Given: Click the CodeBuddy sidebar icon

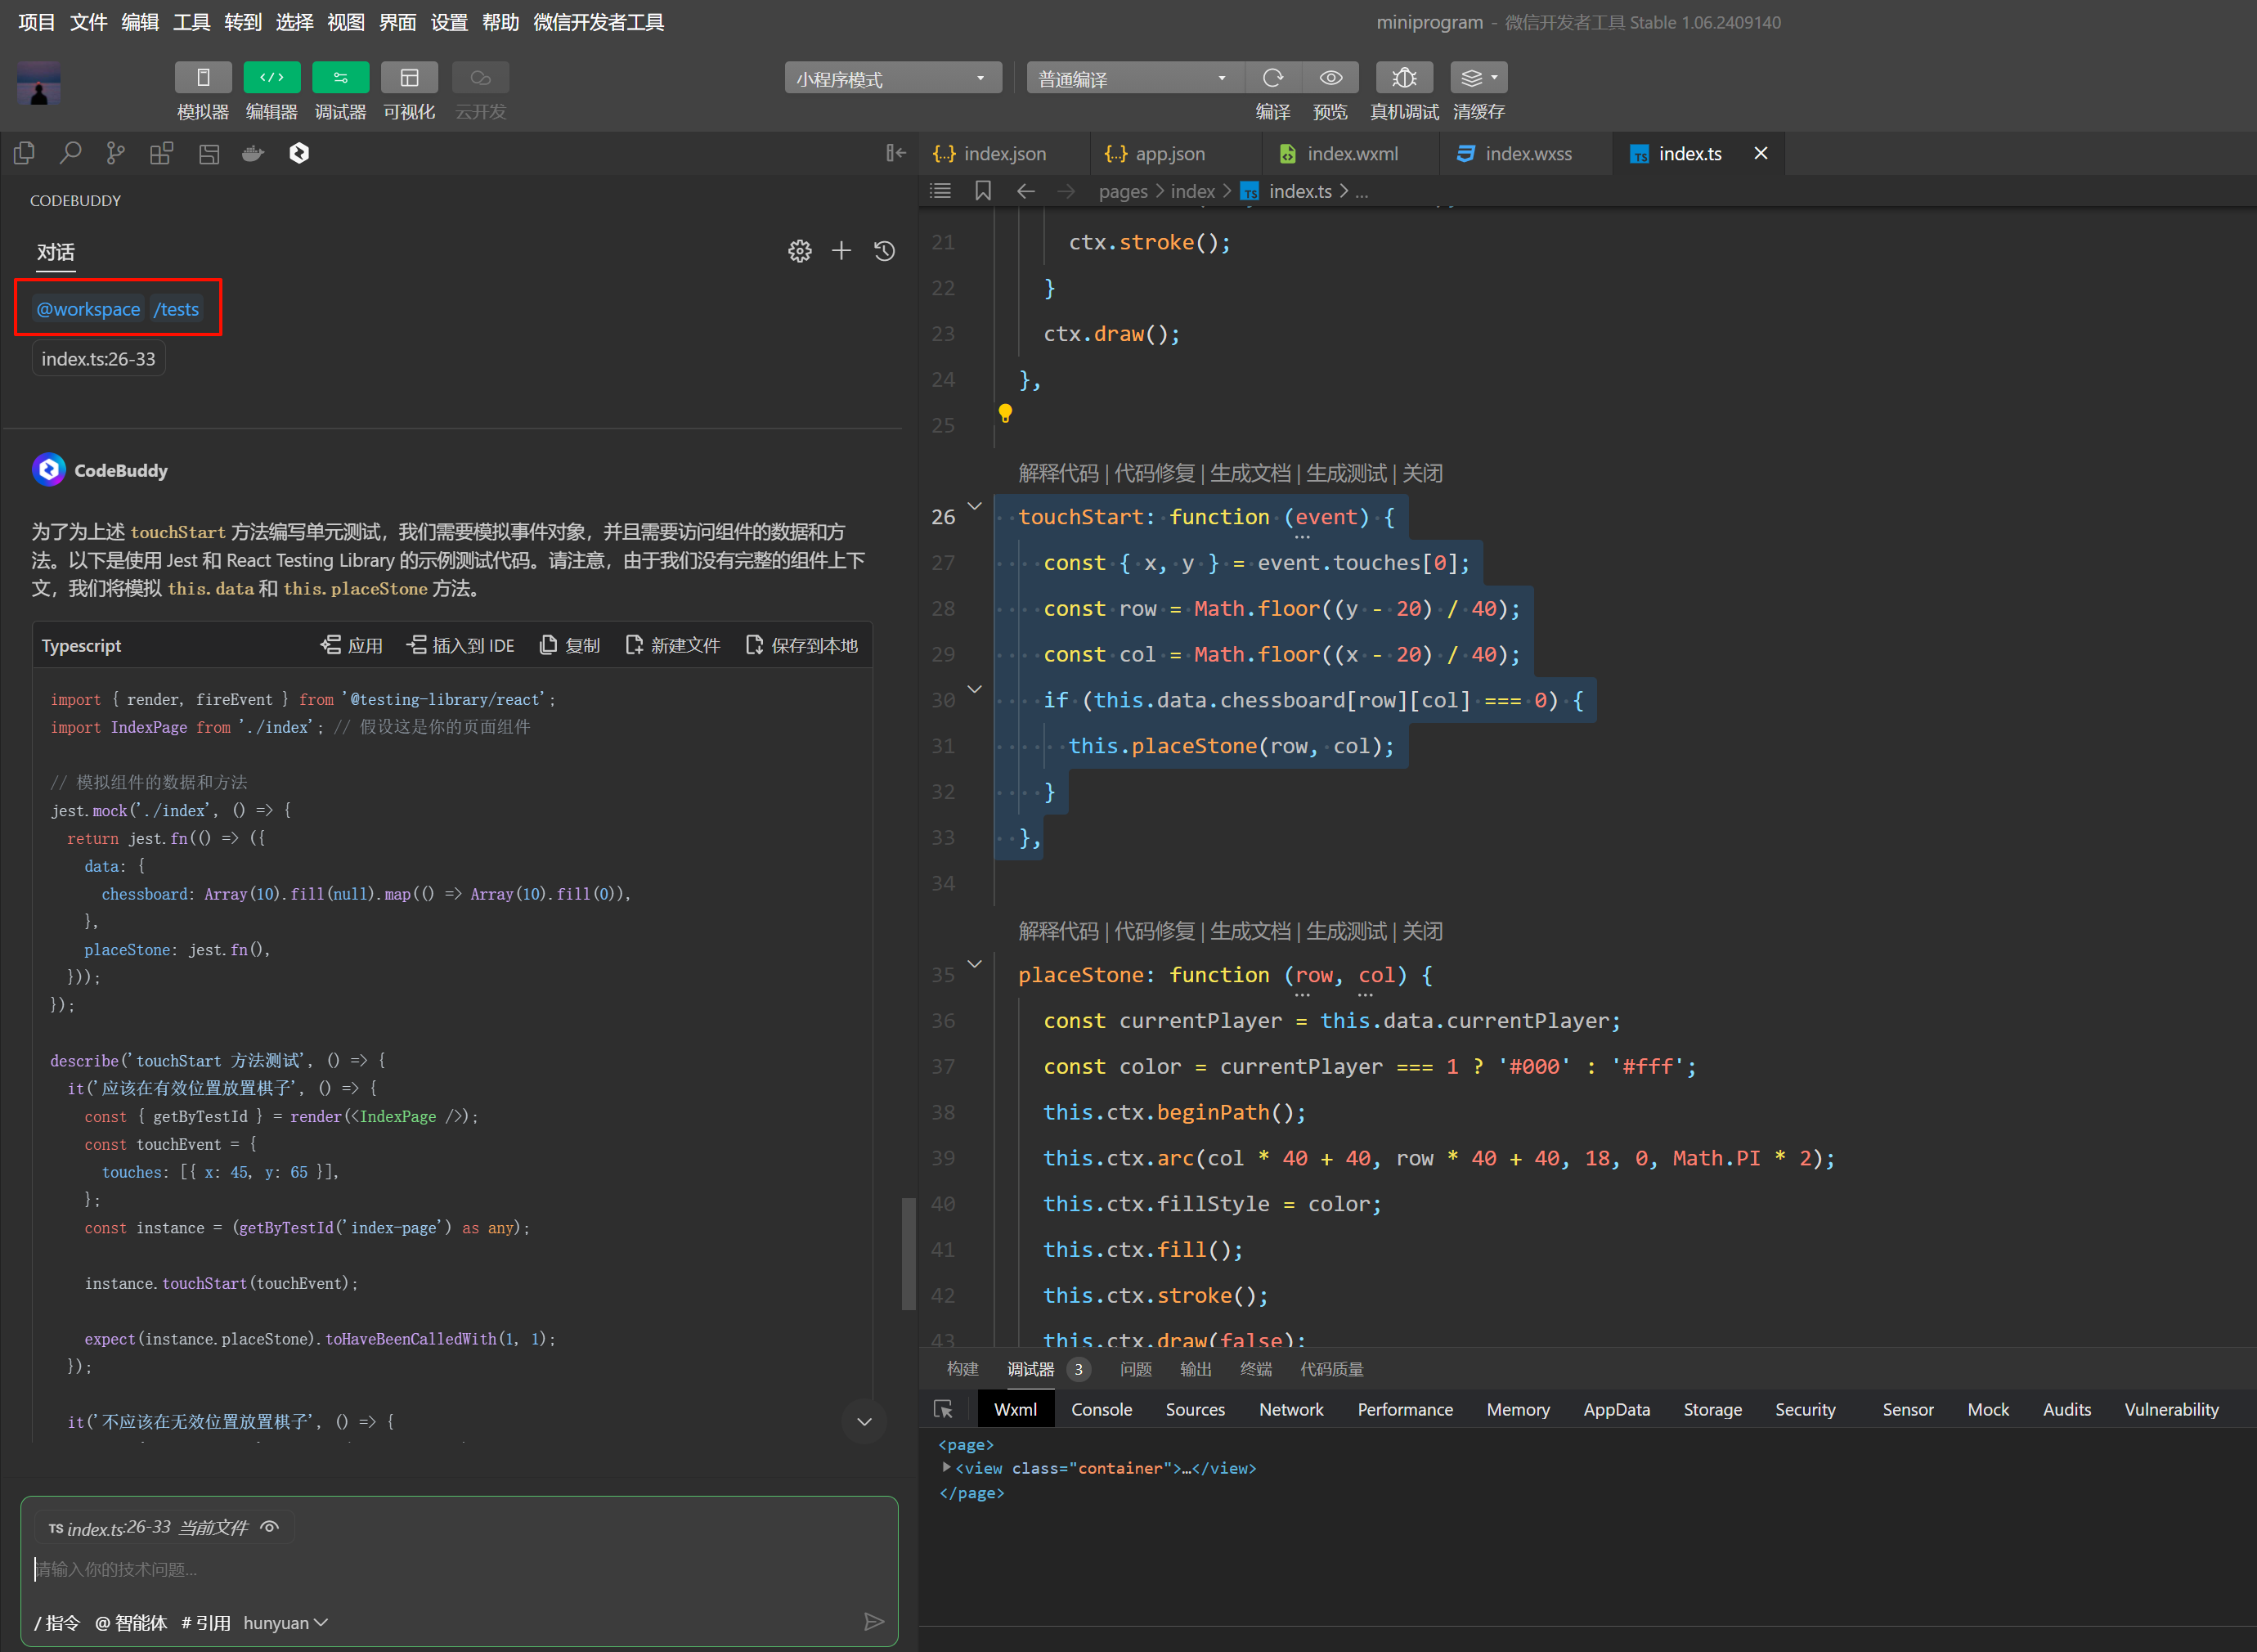Looking at the screenshot, I should tap(299, 153).
